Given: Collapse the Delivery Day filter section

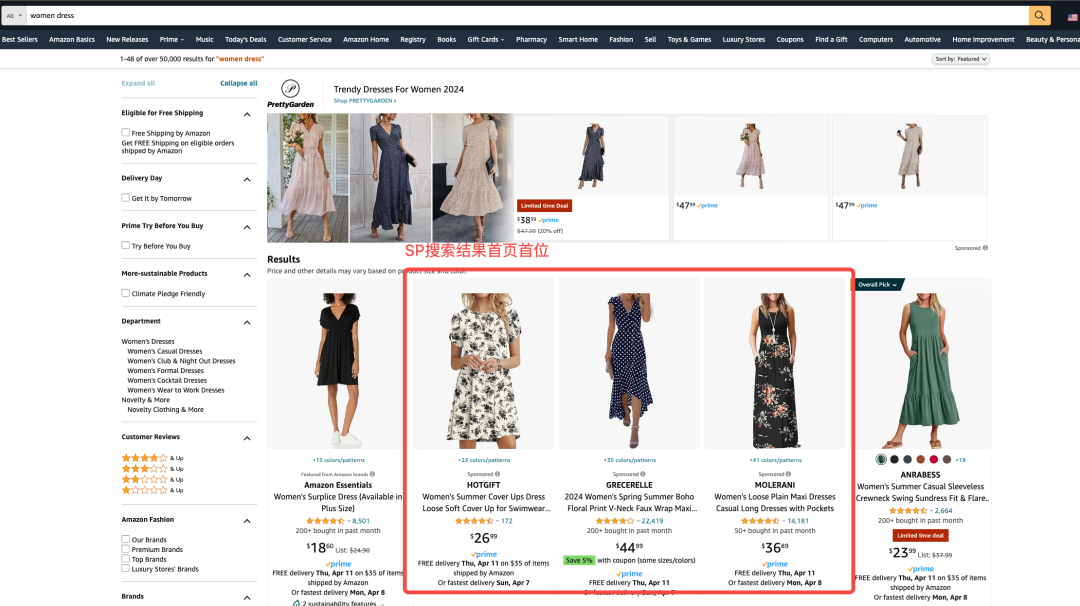Looking at the screenshot, I should point(247,180).
